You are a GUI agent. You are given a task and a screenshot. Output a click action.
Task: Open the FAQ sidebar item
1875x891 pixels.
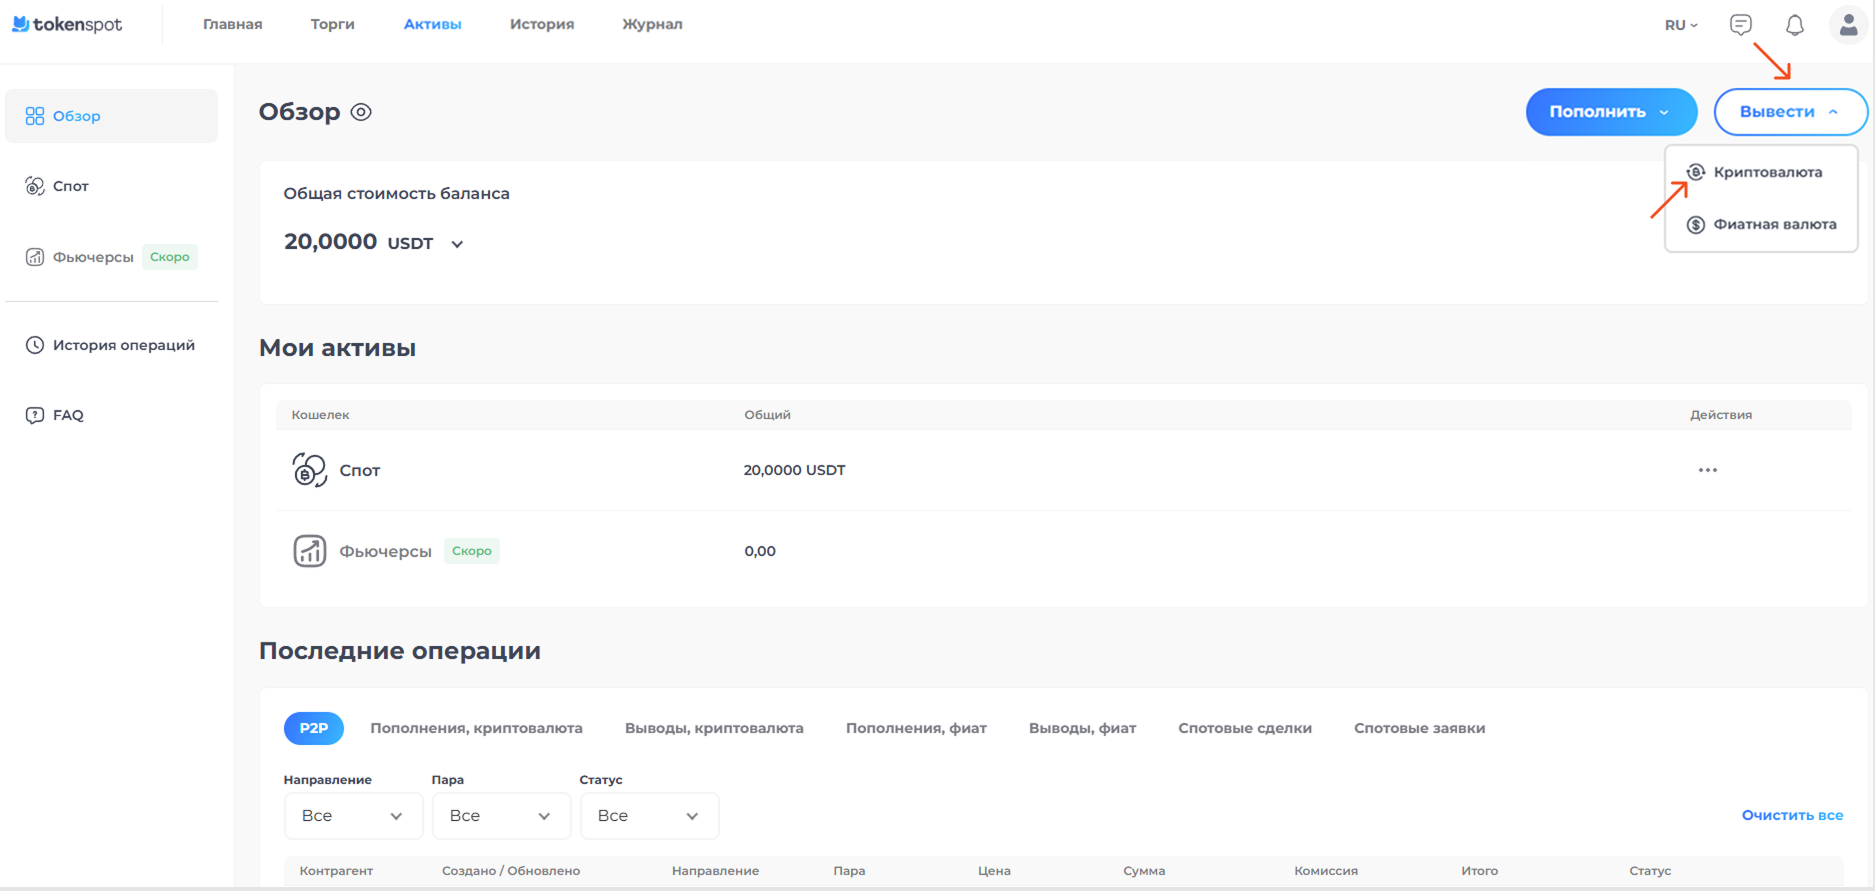click(67, 415)
